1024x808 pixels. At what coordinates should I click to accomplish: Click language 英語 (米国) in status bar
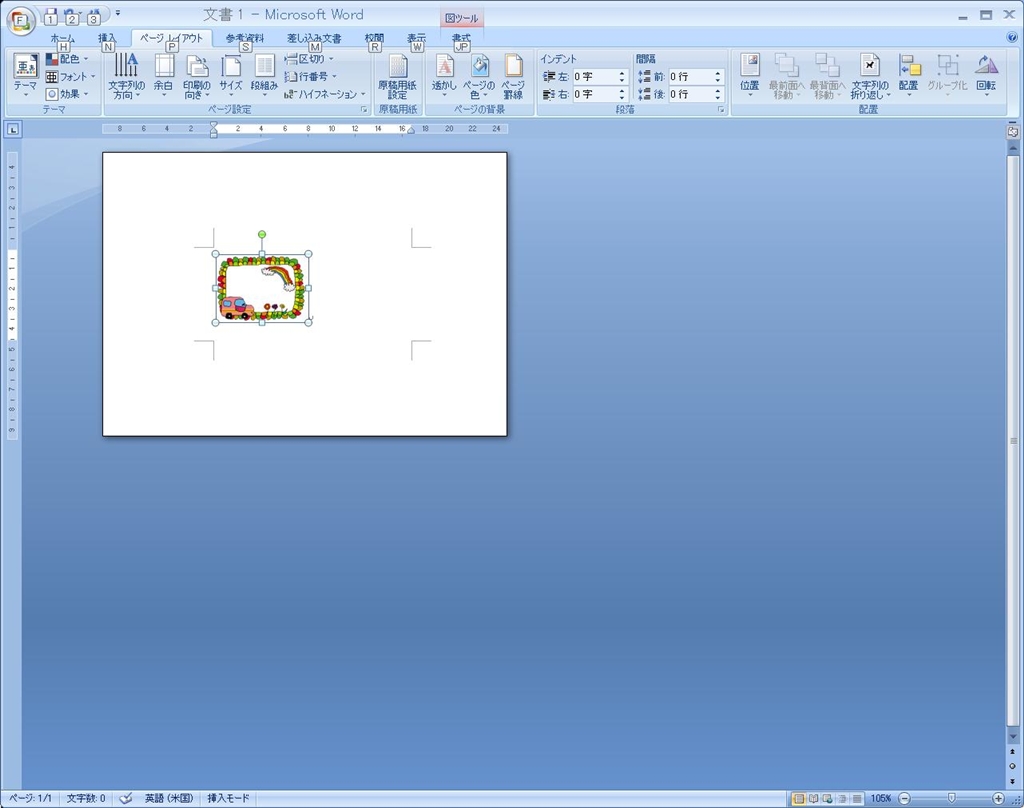point(168,798)
